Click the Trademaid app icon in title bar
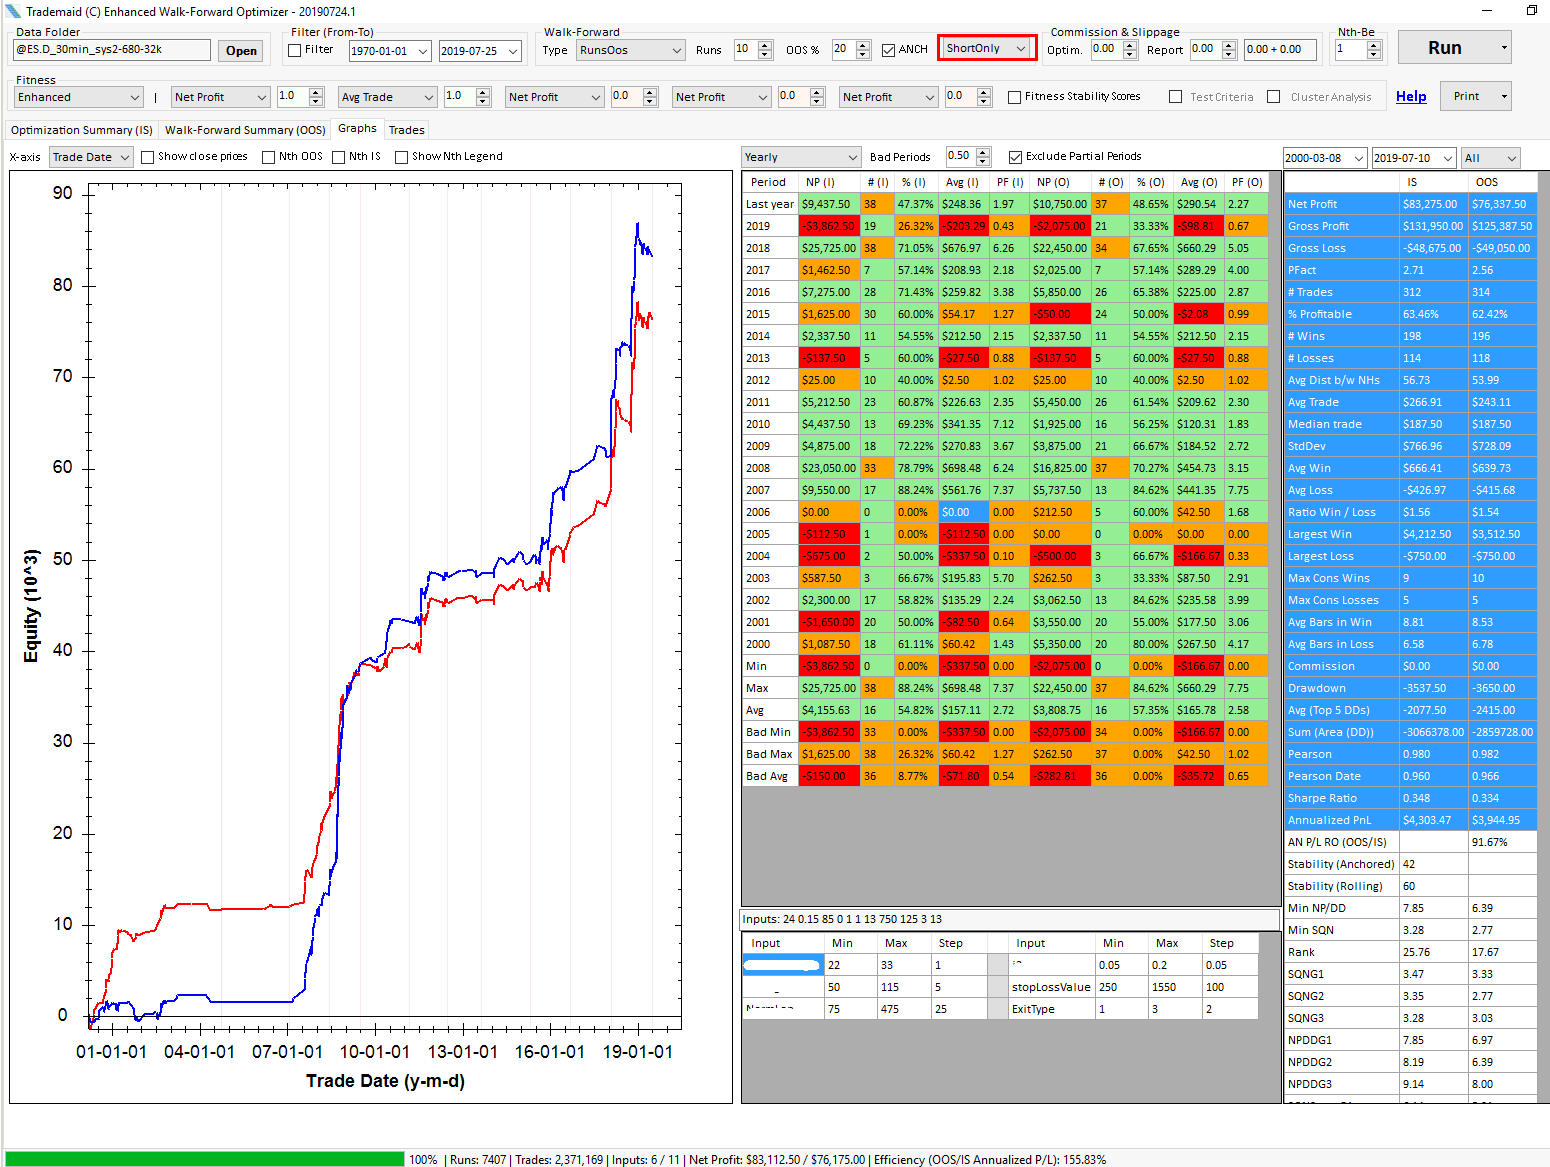The width and height of the screenshot is (1550, 1167). (x=13, y=11)
